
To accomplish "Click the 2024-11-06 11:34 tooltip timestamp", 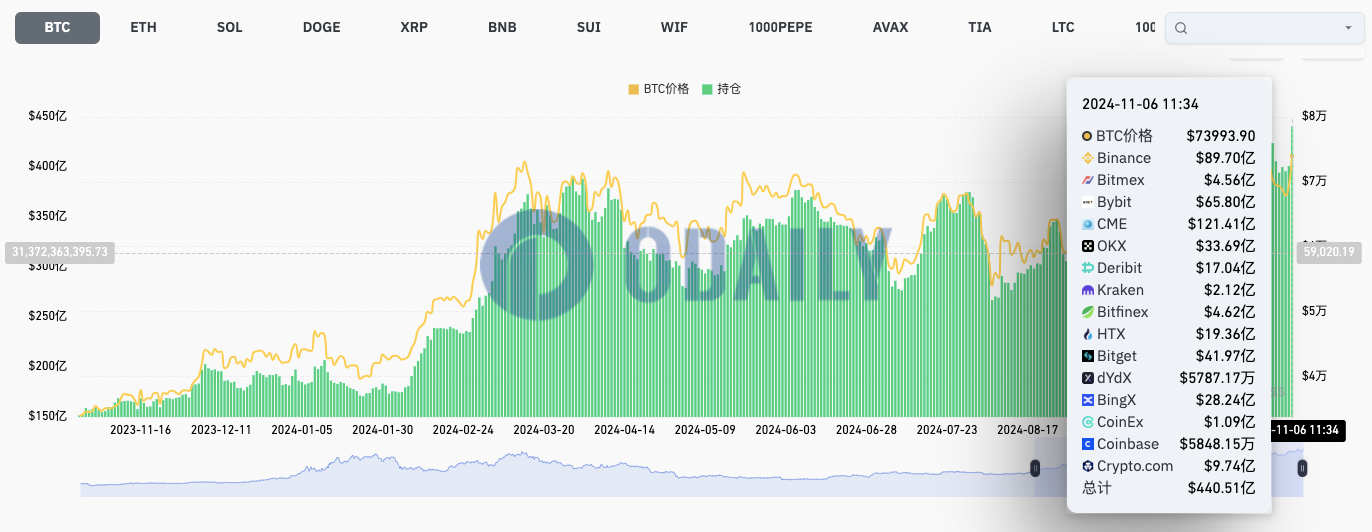I will point(1140,104).
